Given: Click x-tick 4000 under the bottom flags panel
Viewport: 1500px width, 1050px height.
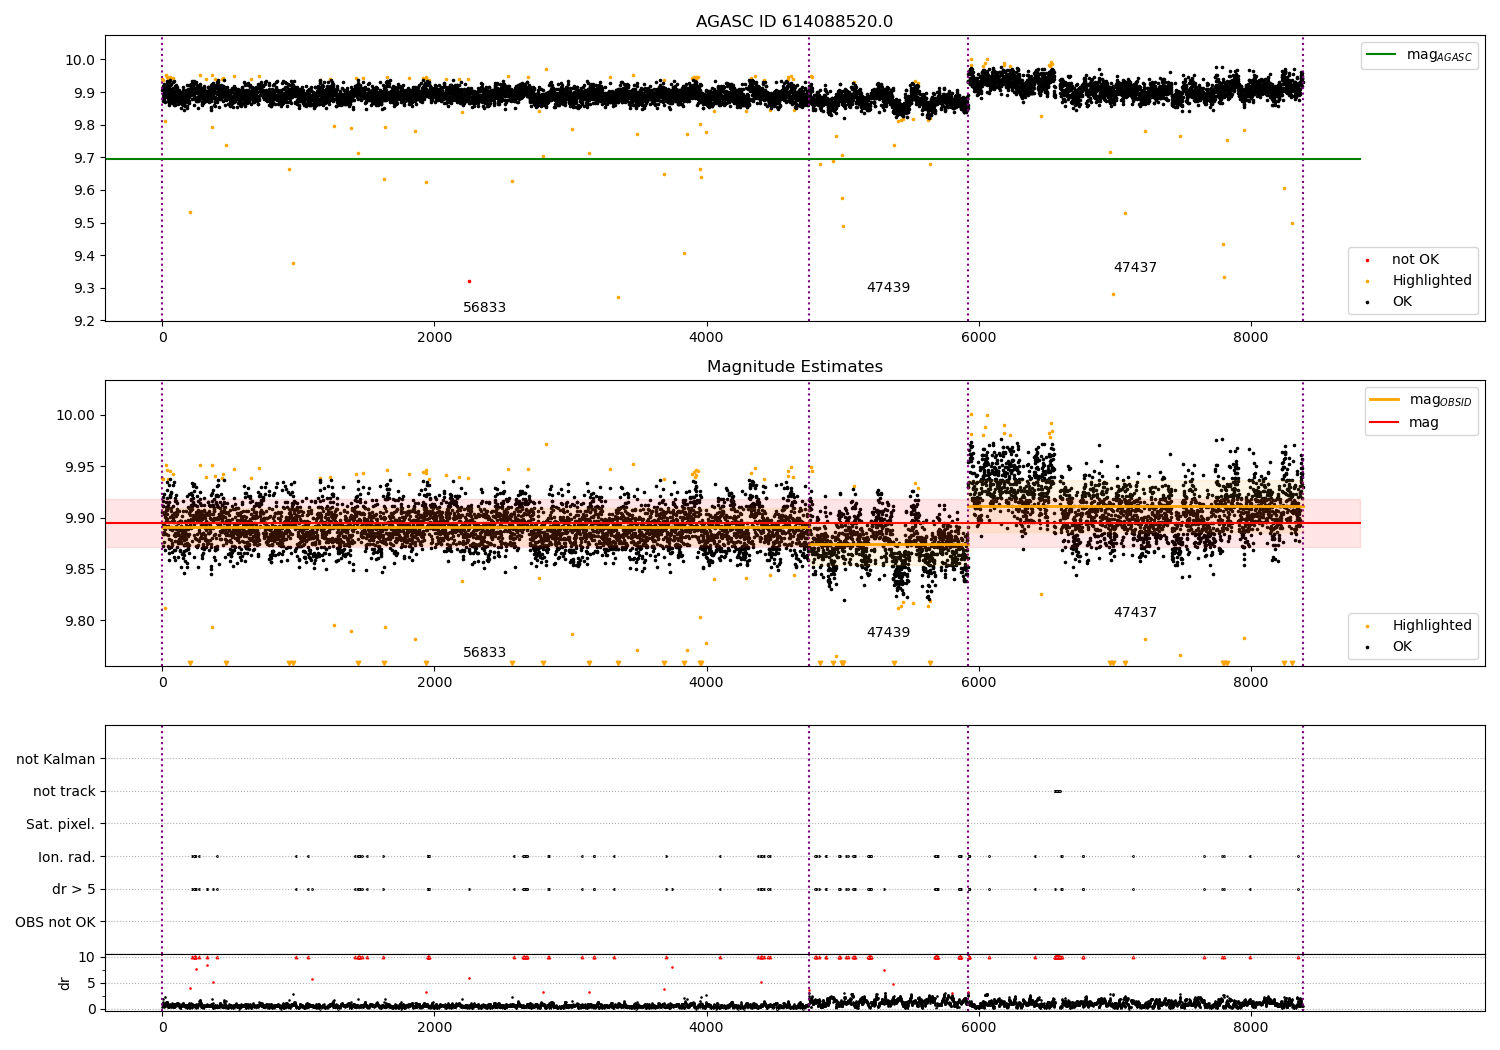Looking at the screenshot, I should 707,1027.
